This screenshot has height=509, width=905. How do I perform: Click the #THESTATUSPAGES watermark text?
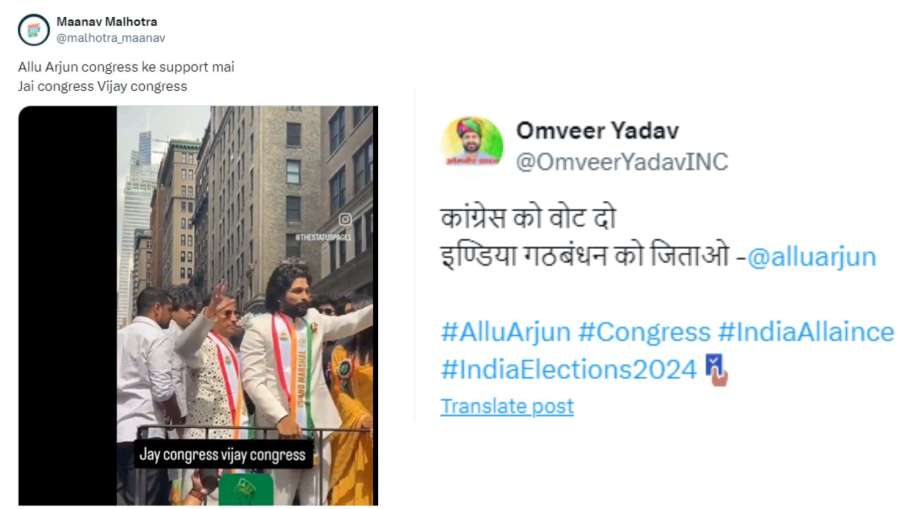[323, 237]
